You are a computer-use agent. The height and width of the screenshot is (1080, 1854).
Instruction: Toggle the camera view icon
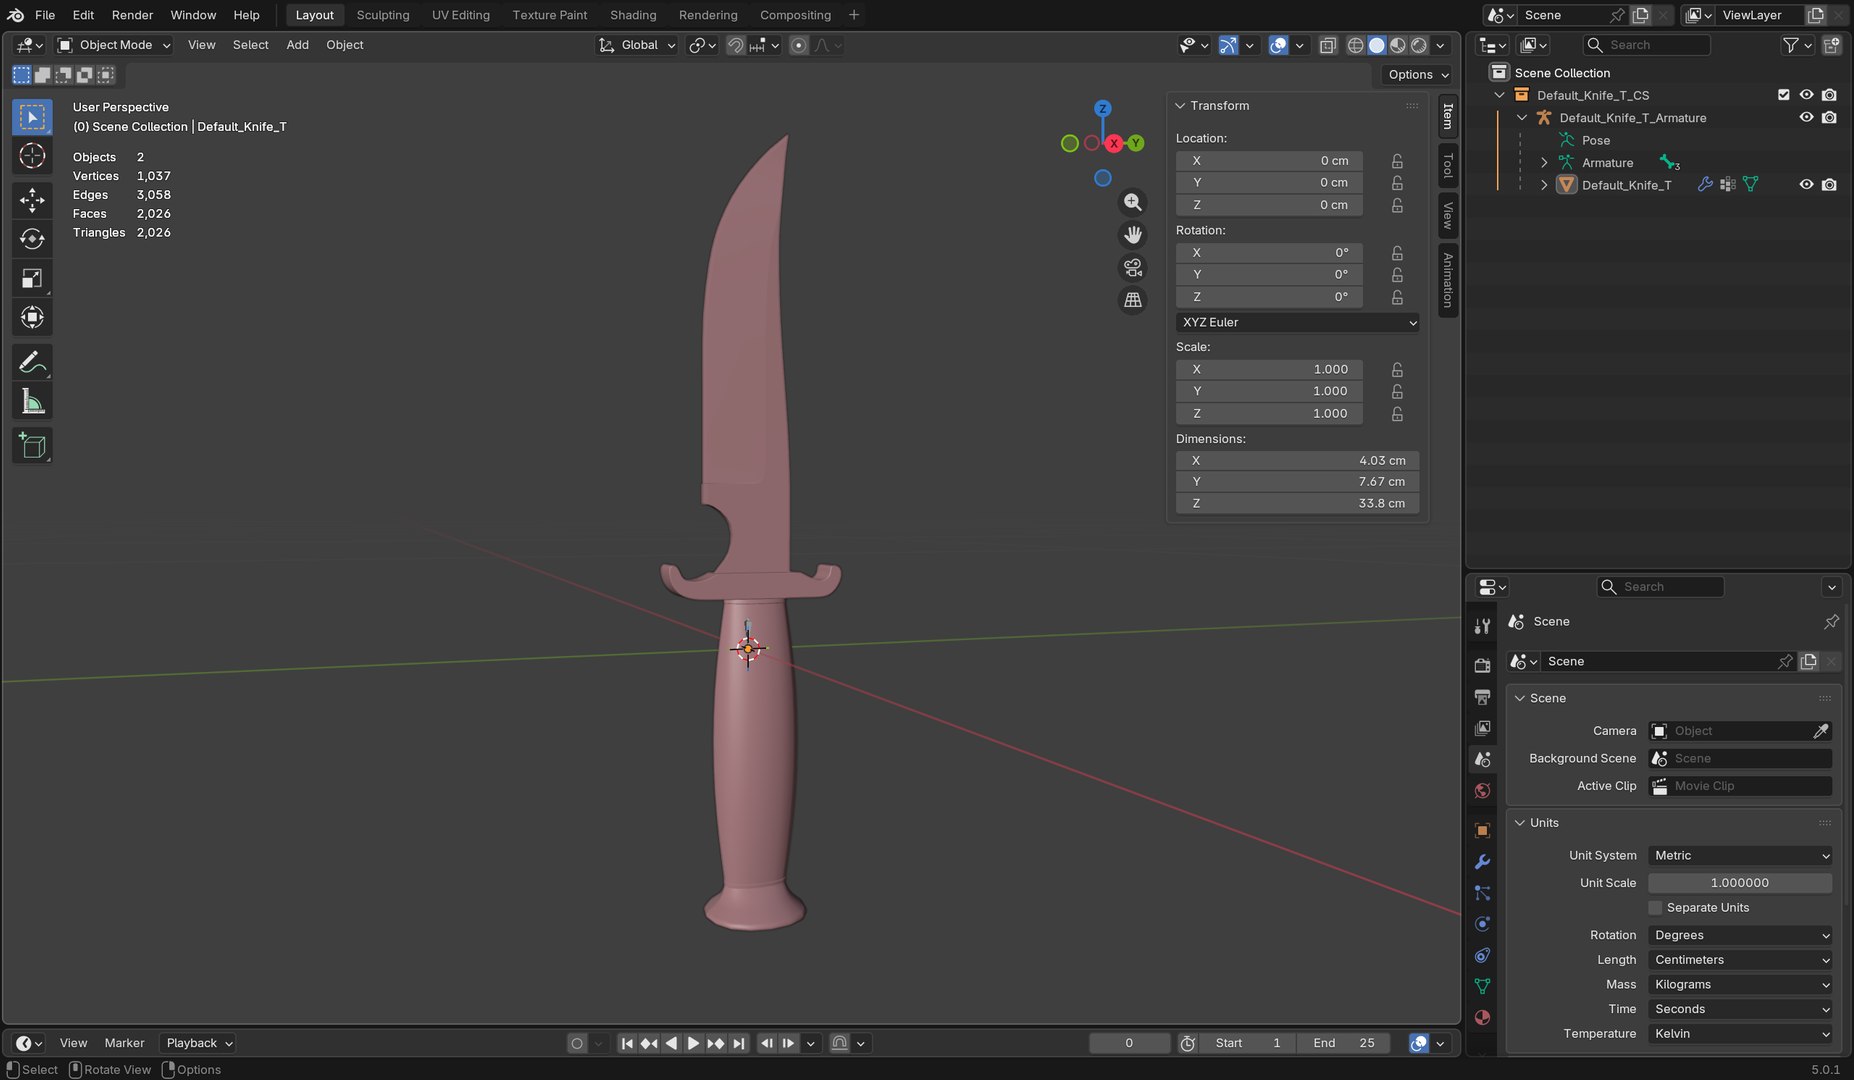pyautogui.click(x=1132, y=268)
